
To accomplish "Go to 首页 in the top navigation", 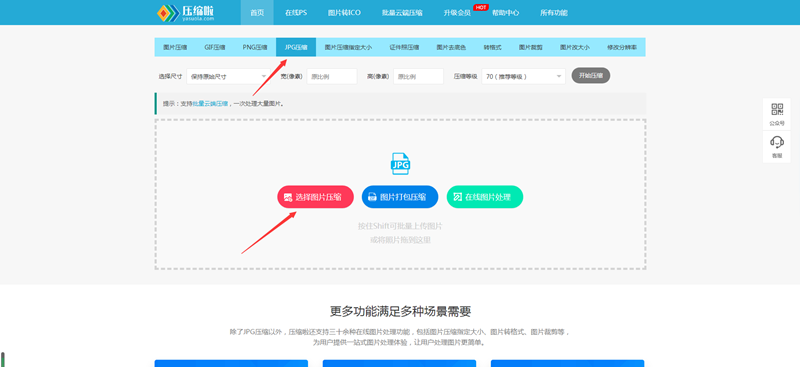I will pos(257,13).
